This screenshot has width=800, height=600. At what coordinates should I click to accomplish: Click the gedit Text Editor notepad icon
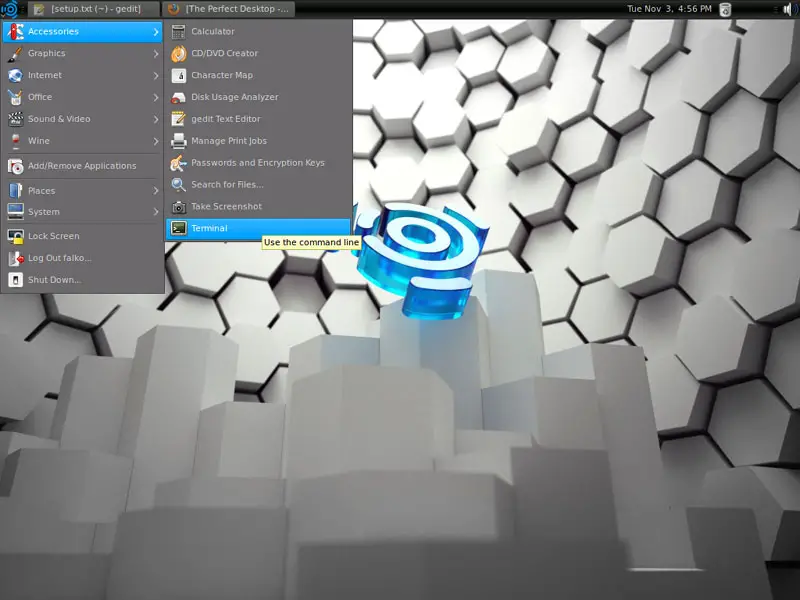click(x=179, y=119)
